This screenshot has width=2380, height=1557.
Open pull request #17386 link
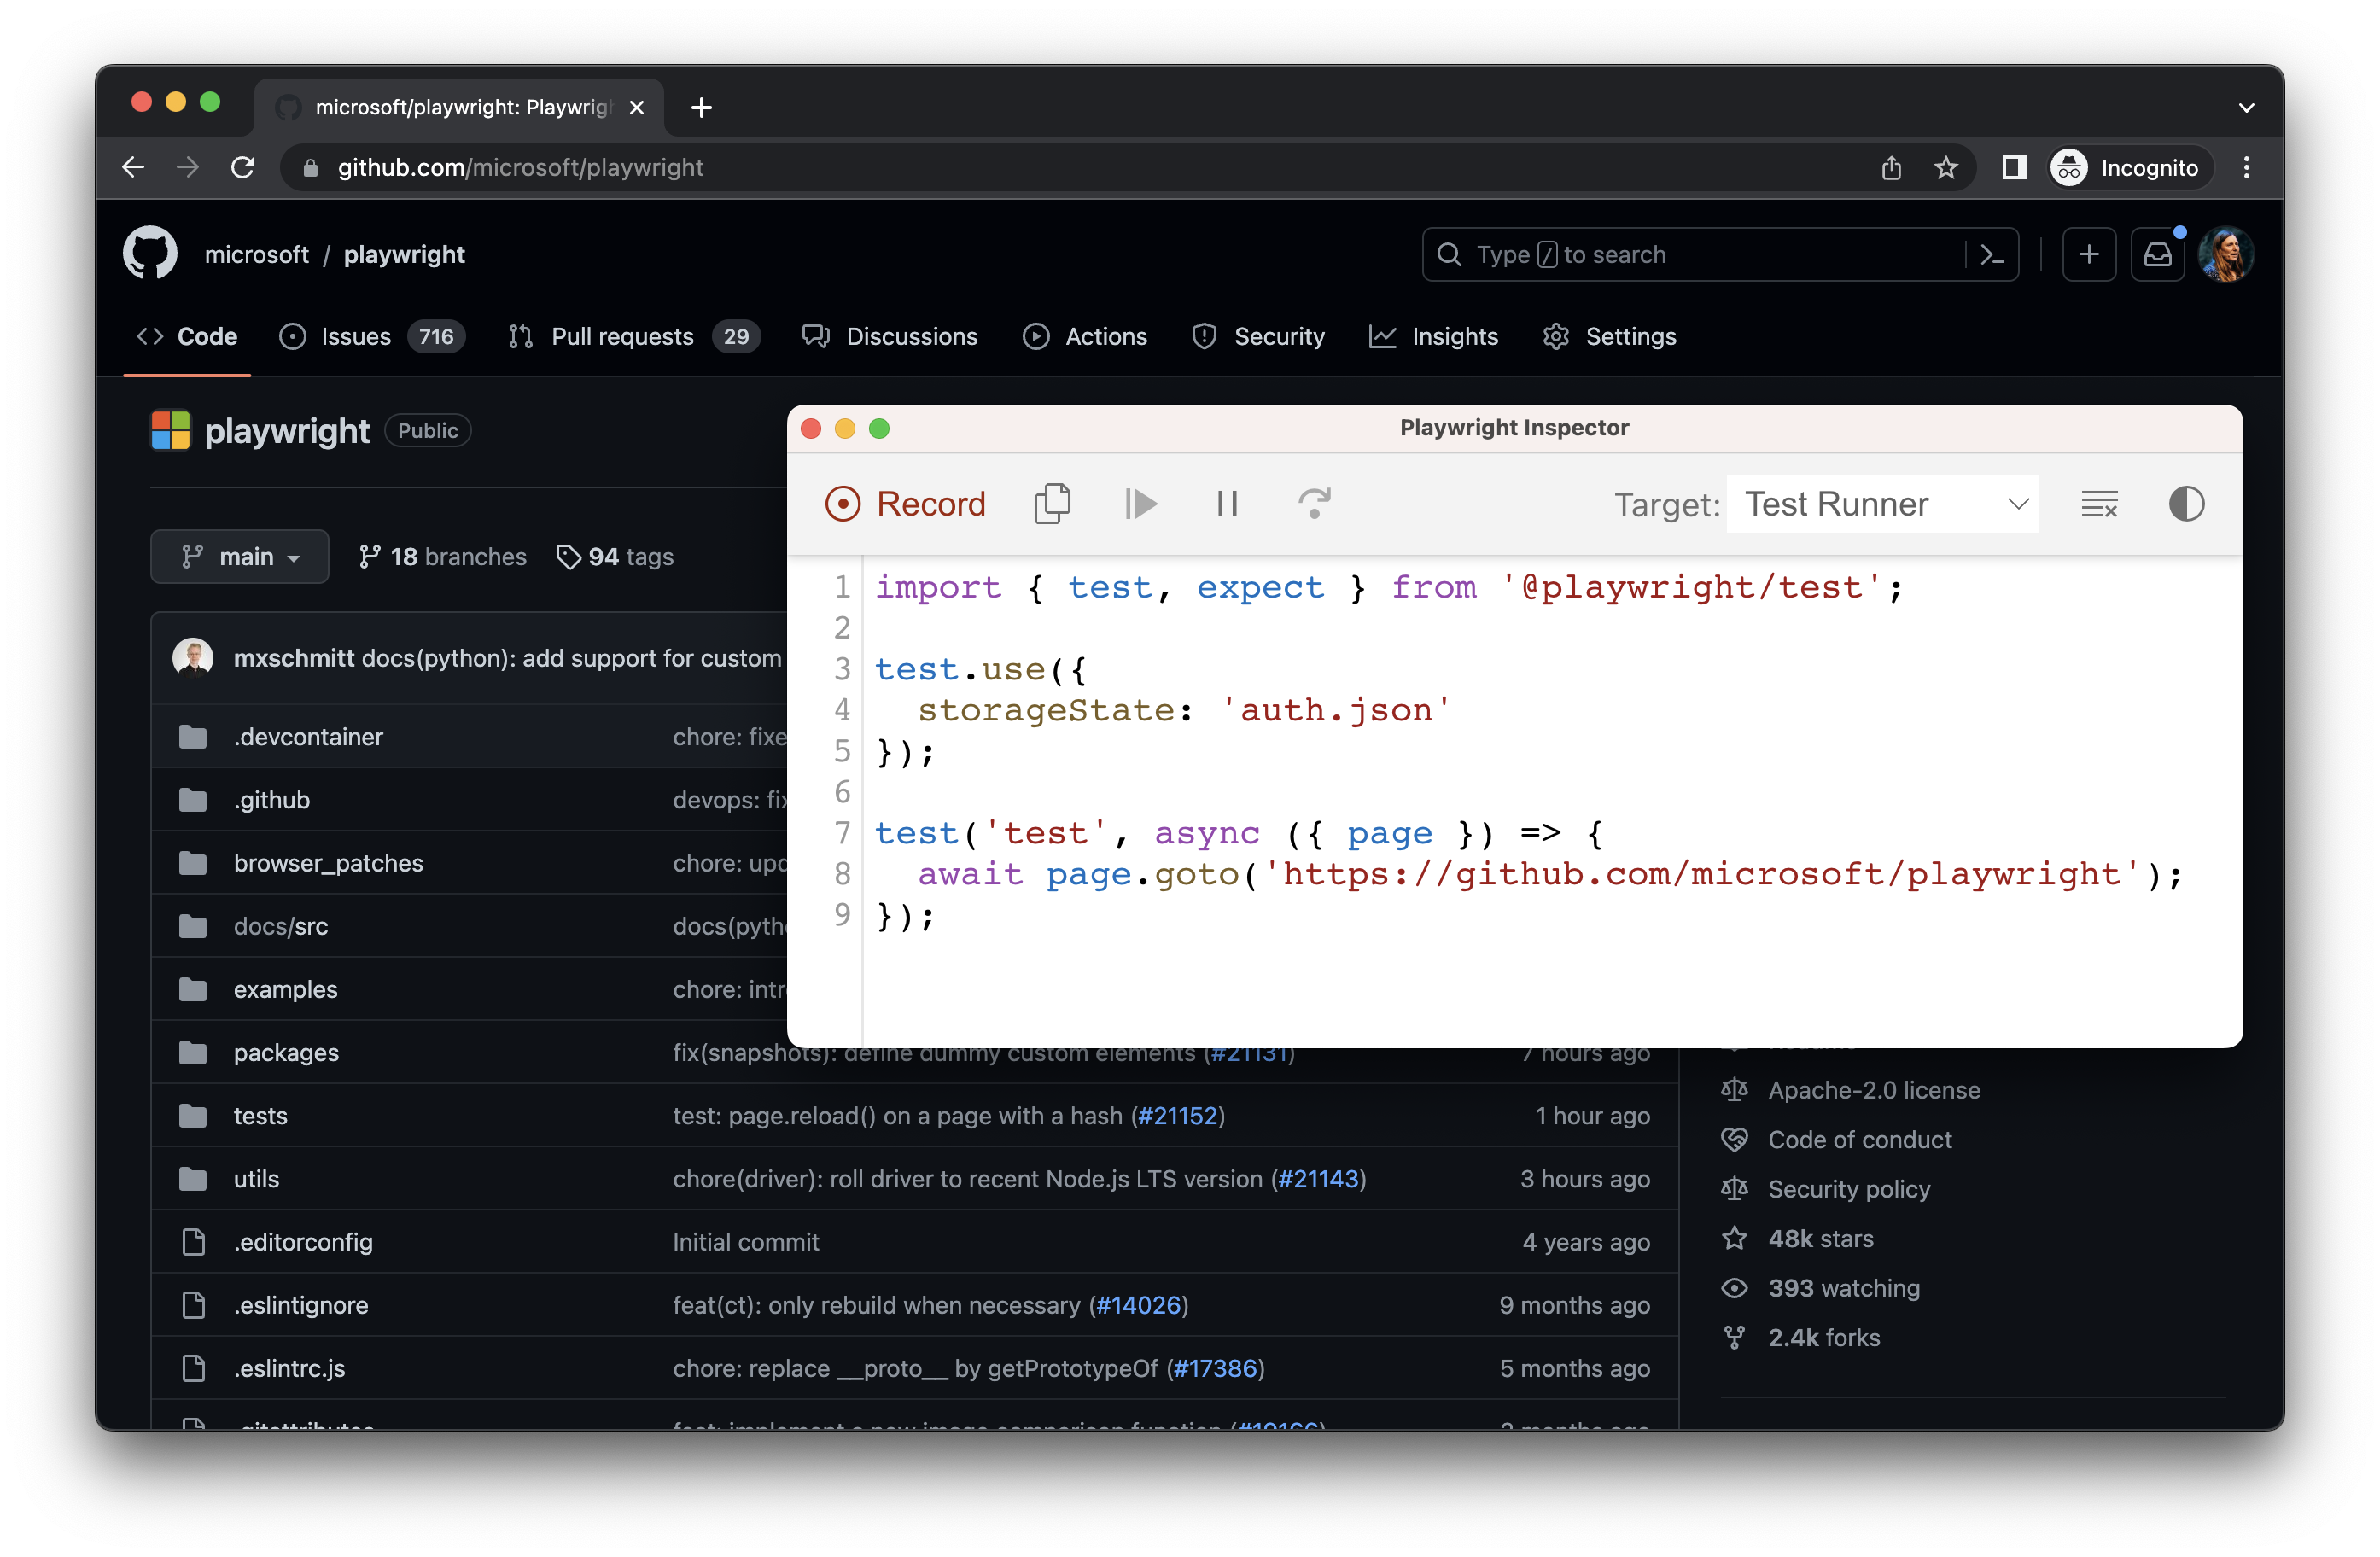[1215, 1368]
